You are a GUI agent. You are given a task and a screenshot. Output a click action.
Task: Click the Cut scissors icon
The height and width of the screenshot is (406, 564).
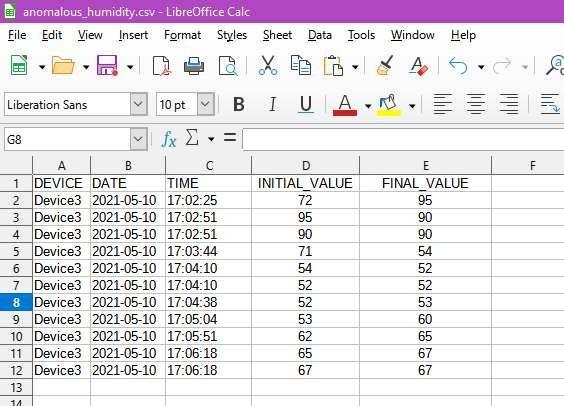tap(268, 65)
